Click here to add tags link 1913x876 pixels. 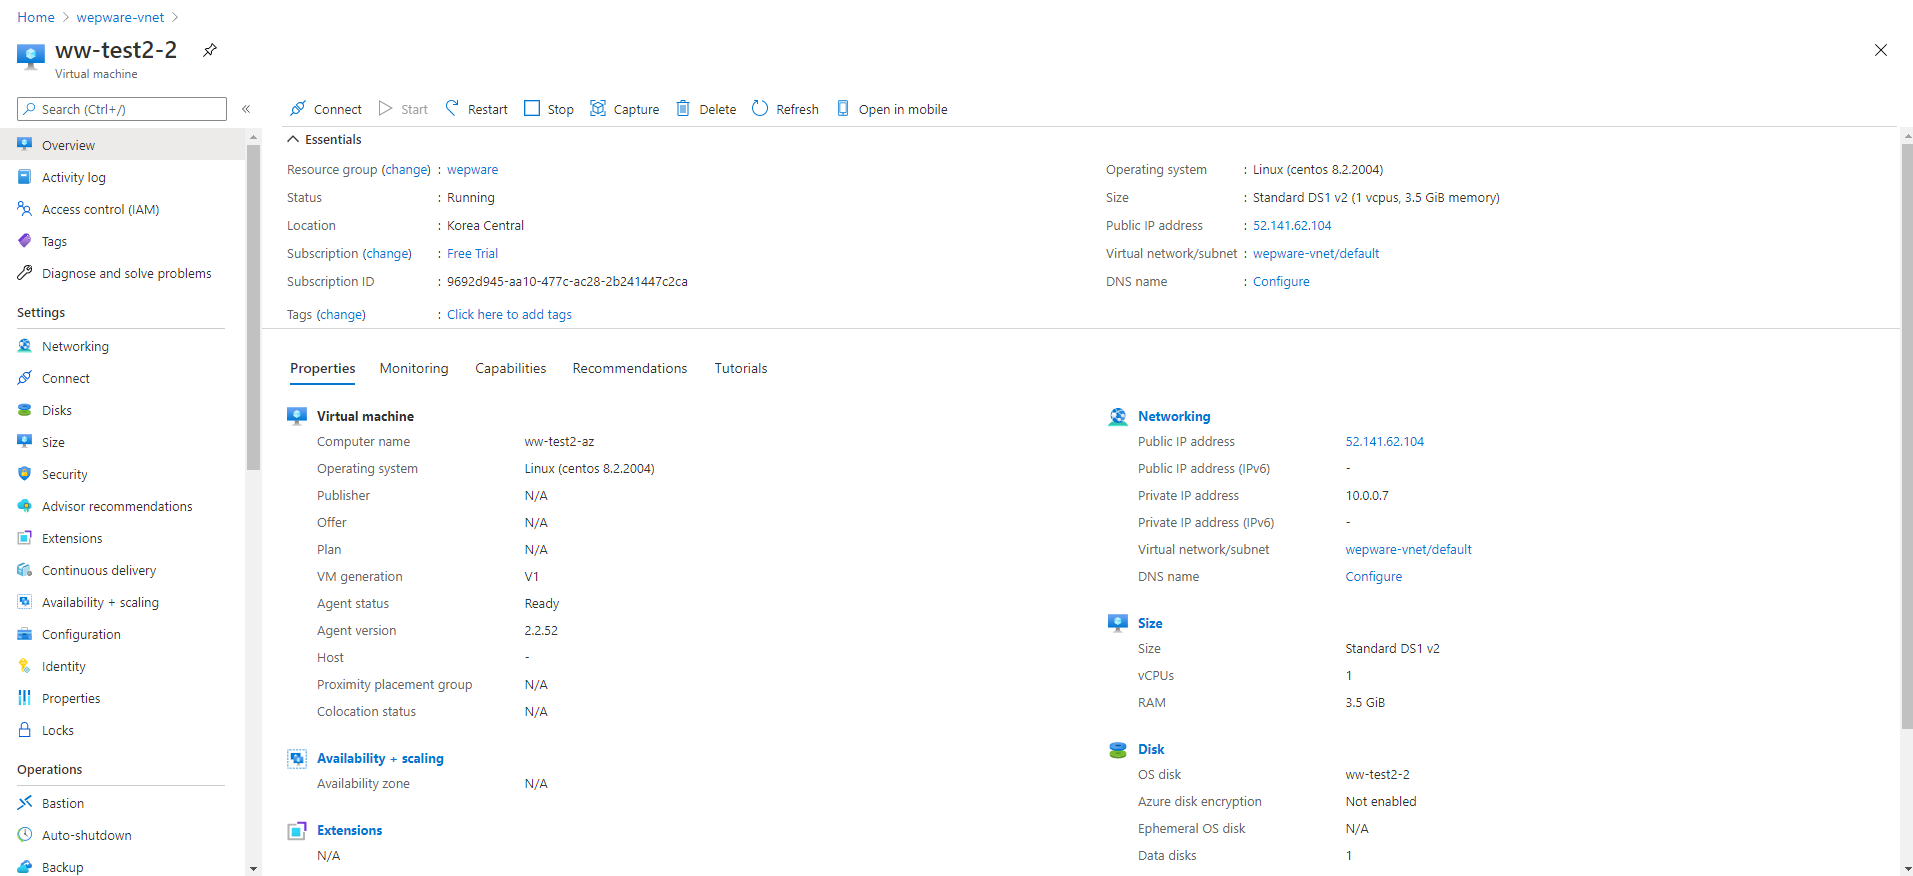click(509, 315)
